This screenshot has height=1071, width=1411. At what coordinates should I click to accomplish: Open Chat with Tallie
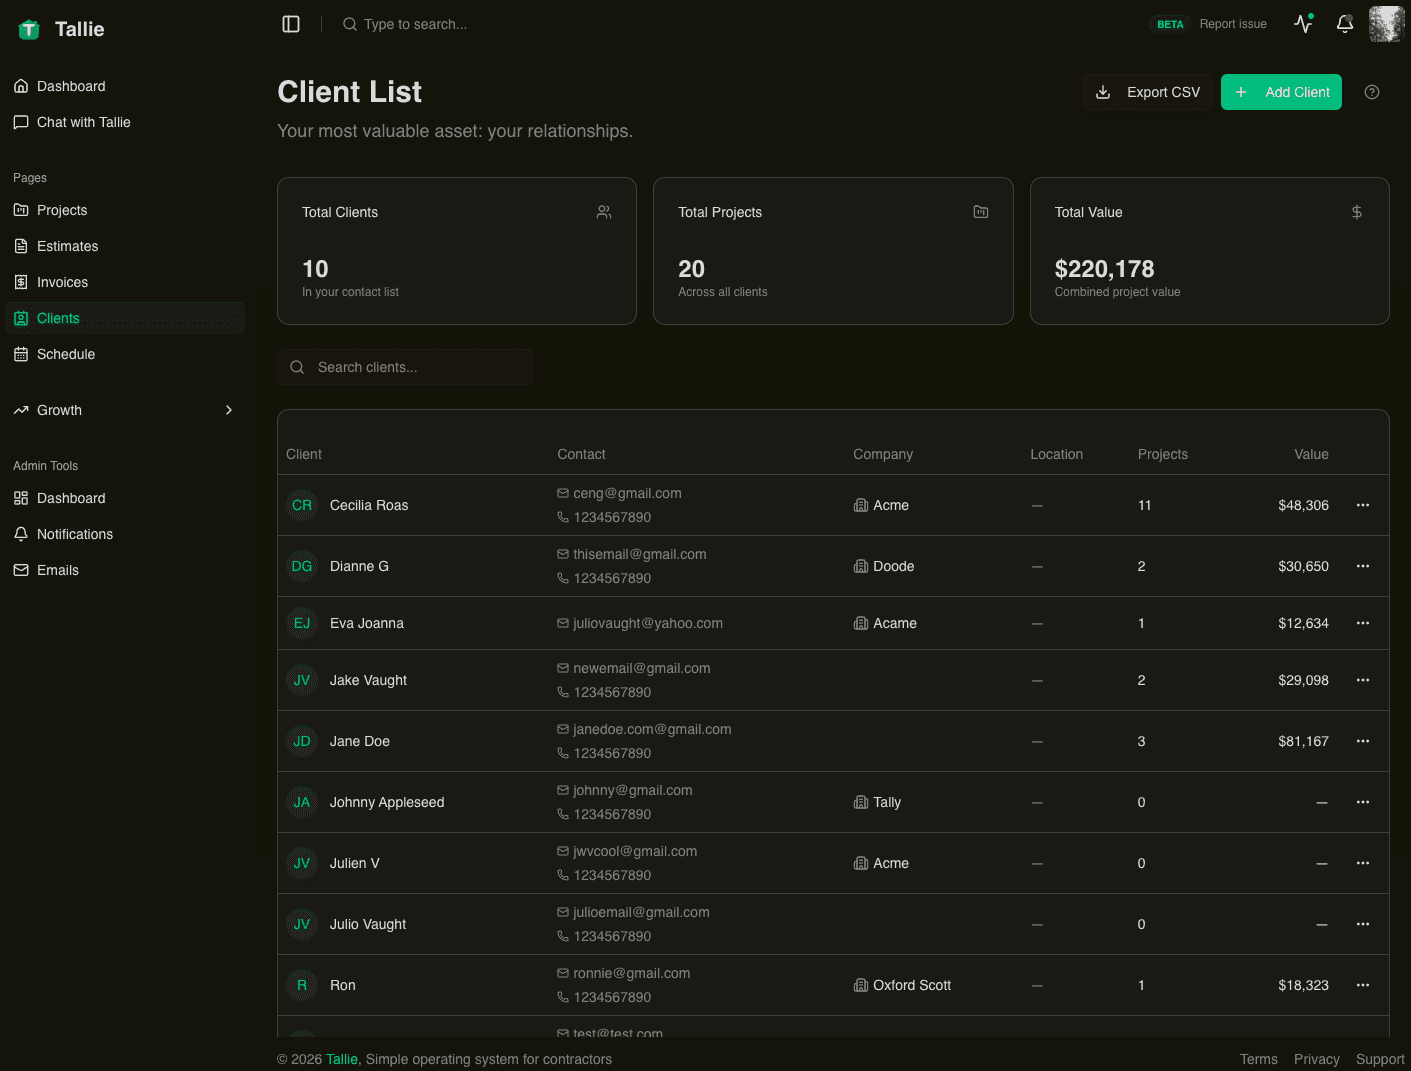point(83,122)
